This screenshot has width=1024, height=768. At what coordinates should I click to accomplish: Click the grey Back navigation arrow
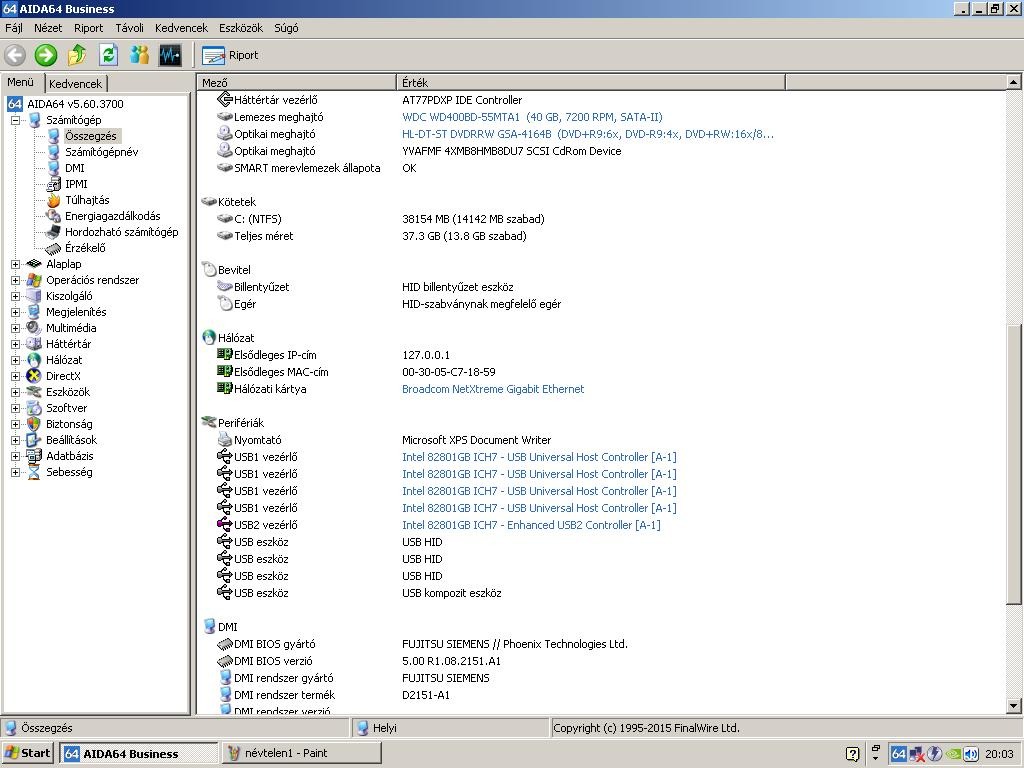(x=15, y=55)
